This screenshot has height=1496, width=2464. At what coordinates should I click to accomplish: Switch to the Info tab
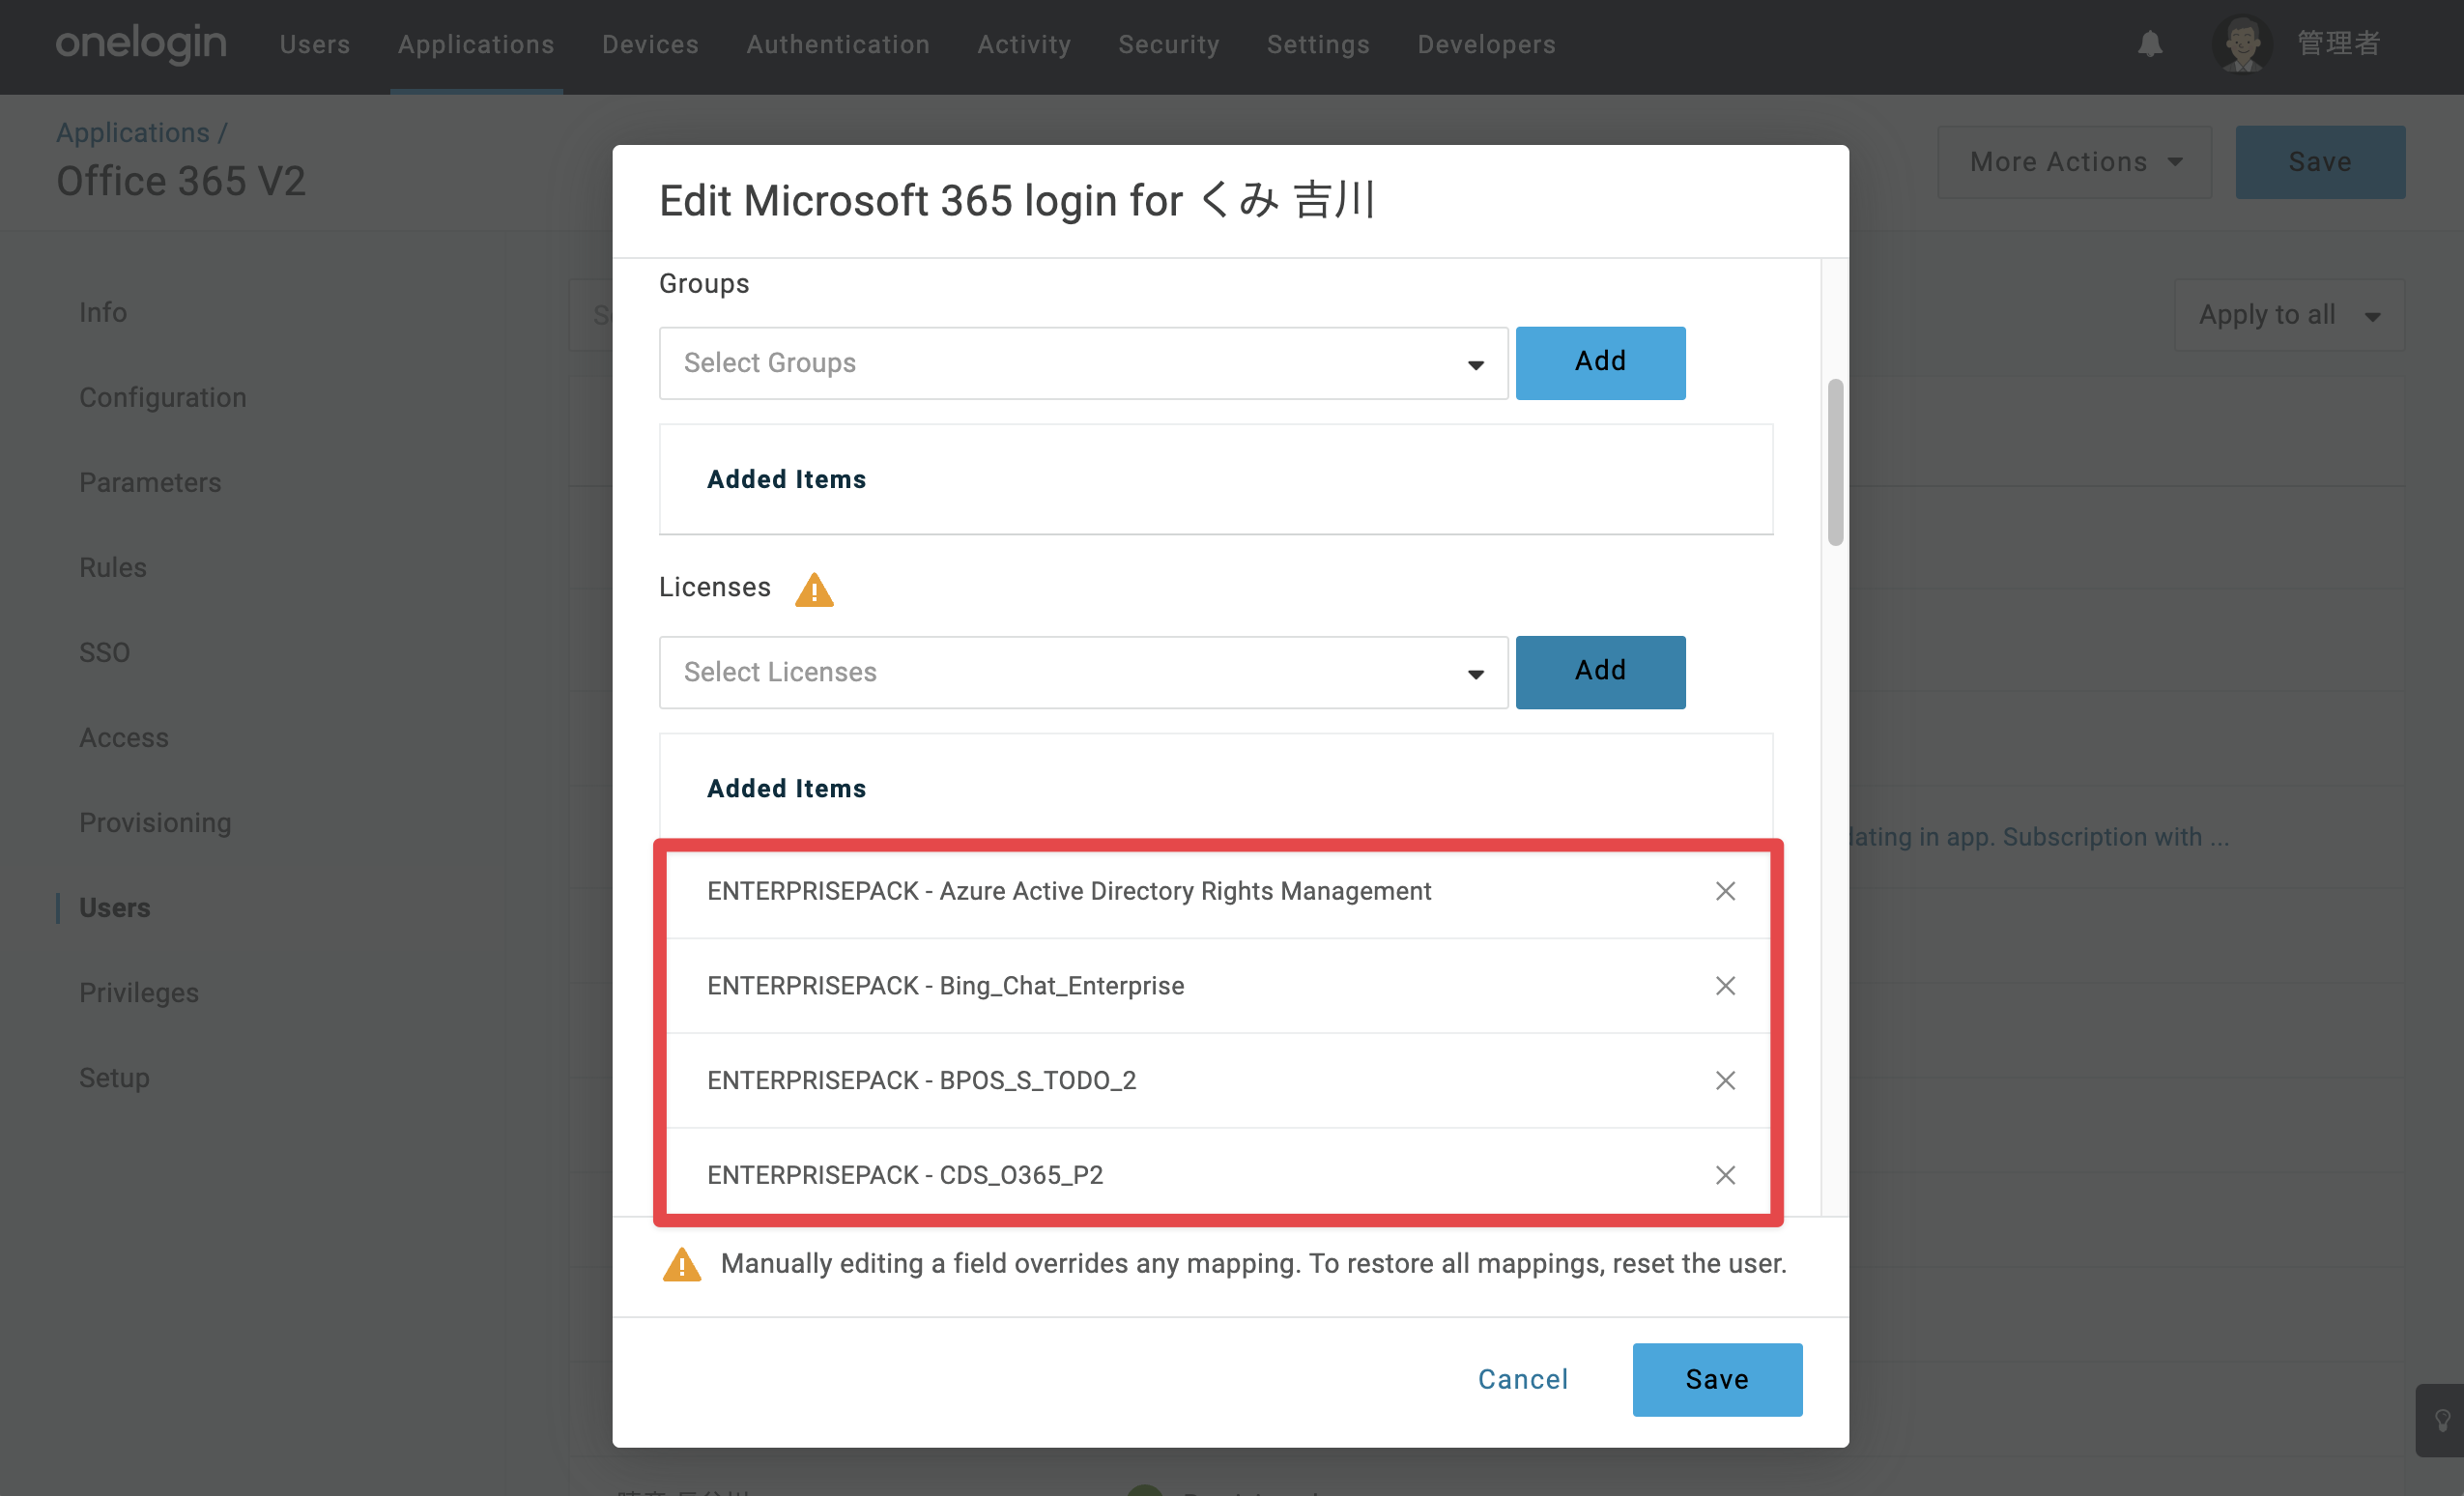coord(103,312)
